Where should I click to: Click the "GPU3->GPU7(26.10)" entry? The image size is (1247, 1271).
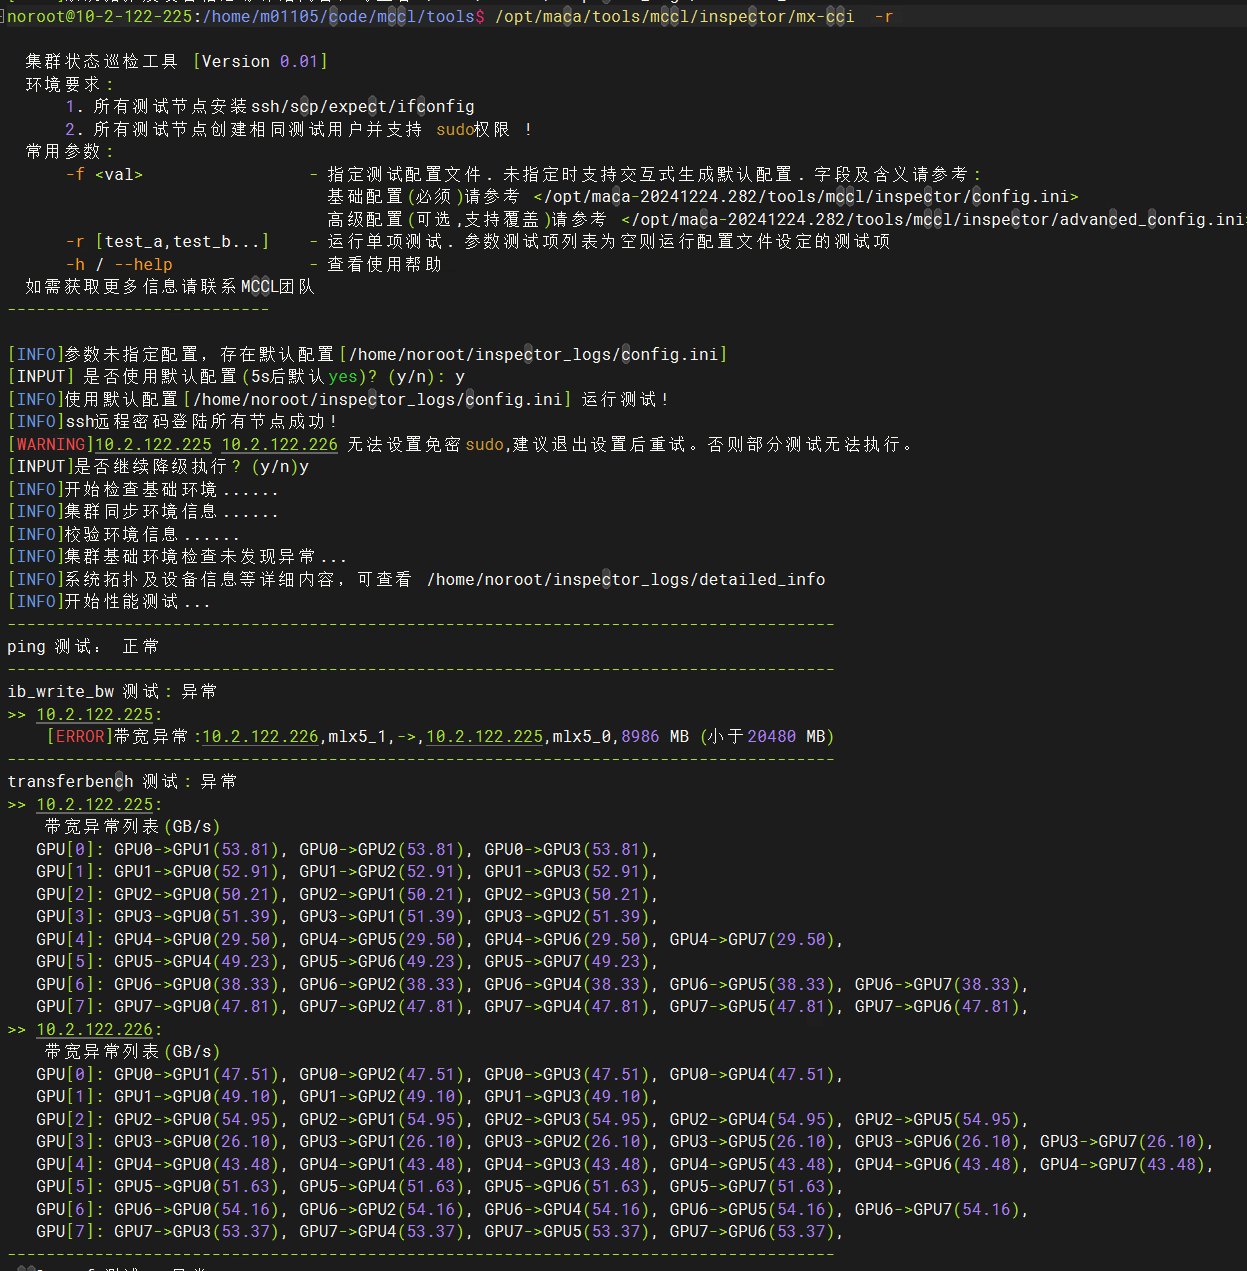1123,1141
